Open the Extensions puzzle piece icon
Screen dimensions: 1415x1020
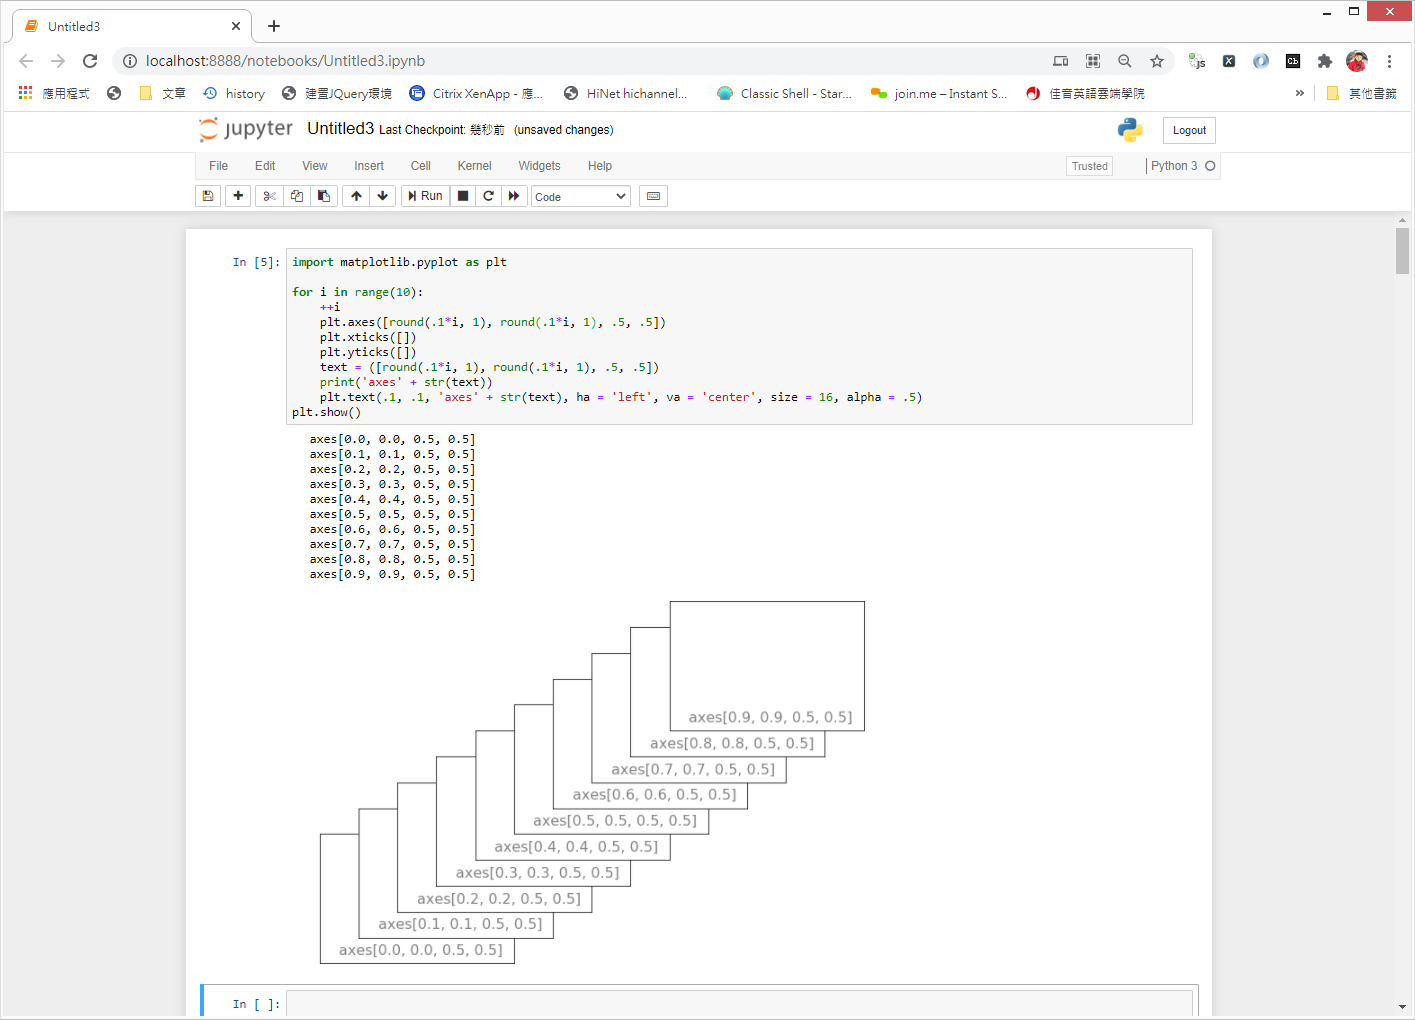point(1325,61)
